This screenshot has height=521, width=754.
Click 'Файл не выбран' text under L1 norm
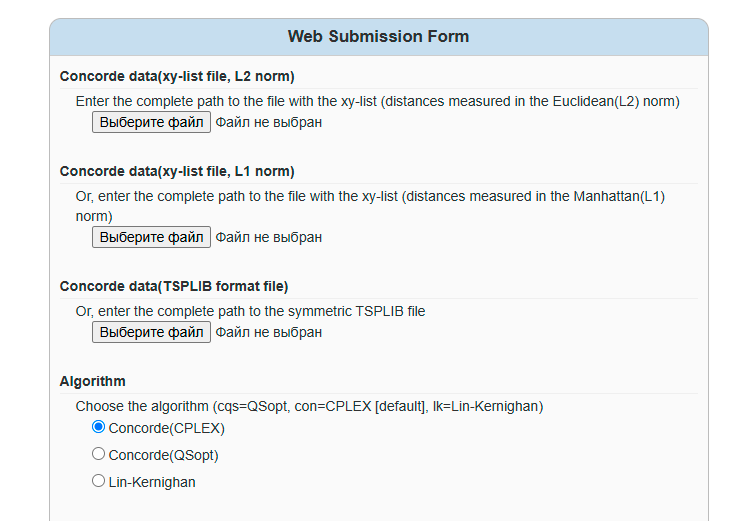[x=269, y=238]
